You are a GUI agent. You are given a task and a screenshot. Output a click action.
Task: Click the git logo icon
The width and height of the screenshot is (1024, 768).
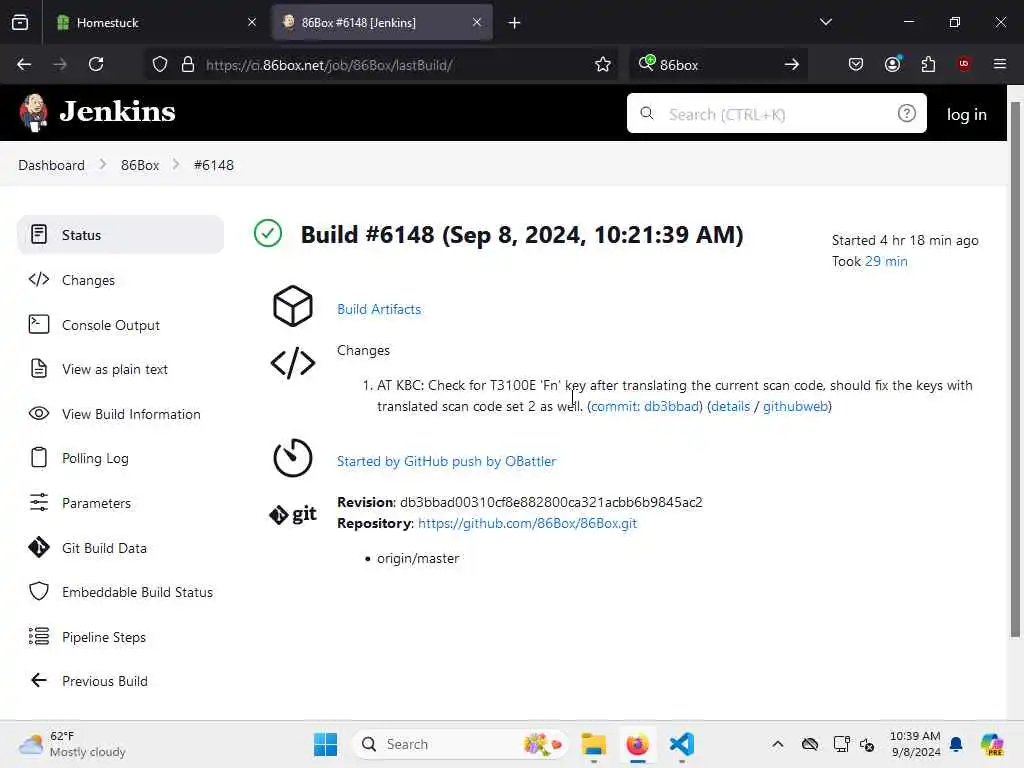(x=293, y=515)
